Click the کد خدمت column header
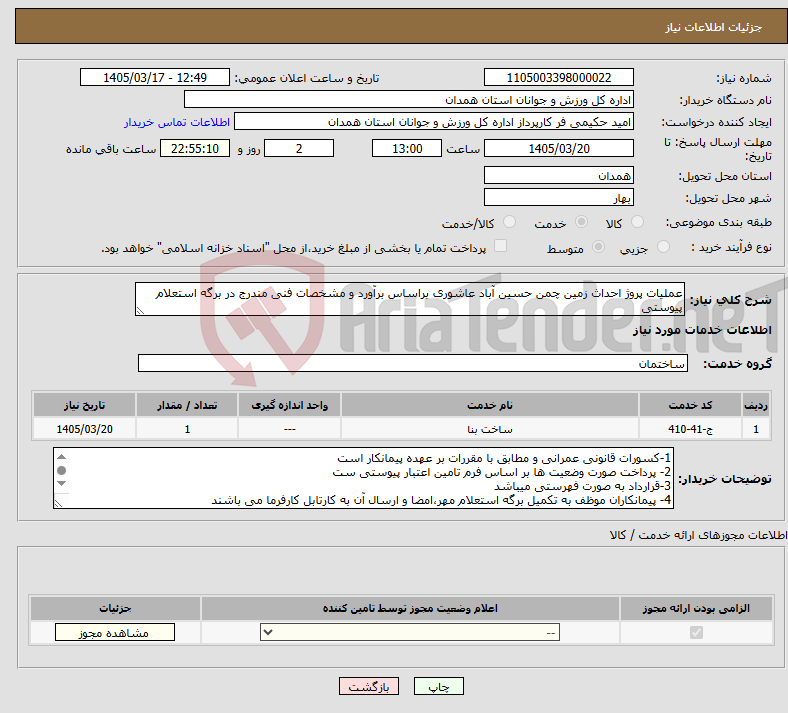The image size is (788, 713). 691,405
